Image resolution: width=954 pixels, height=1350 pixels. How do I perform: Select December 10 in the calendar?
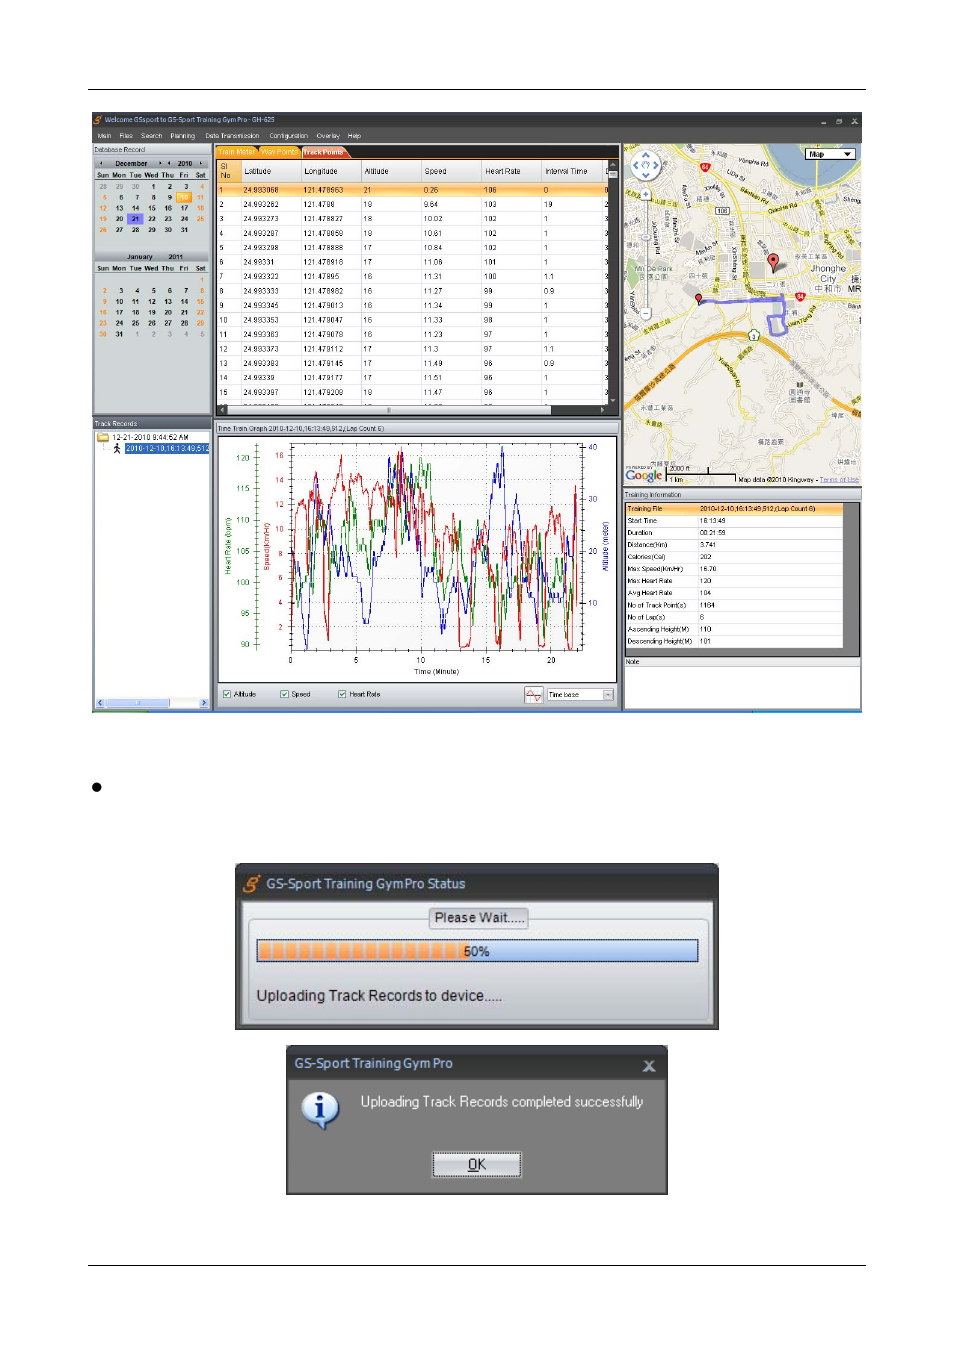point(184,197)
